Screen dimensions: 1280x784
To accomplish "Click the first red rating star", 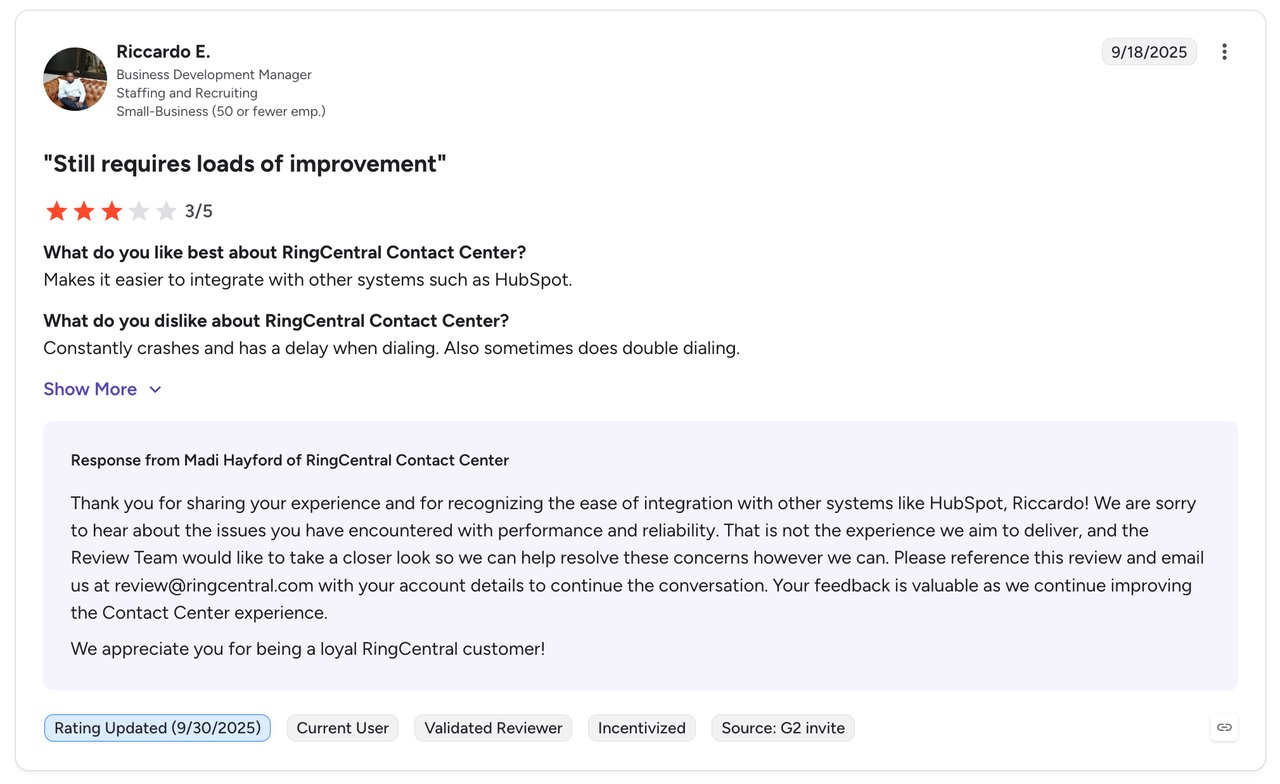I will click(56, 211).
